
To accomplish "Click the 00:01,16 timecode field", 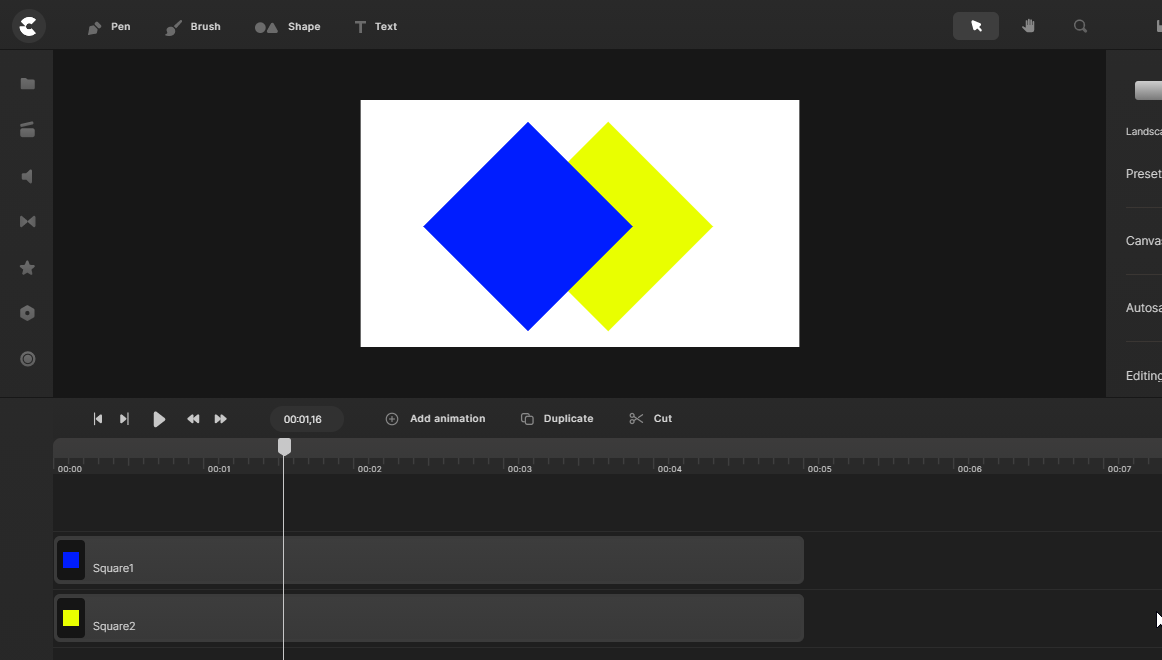I will click(x=306, y=419).
